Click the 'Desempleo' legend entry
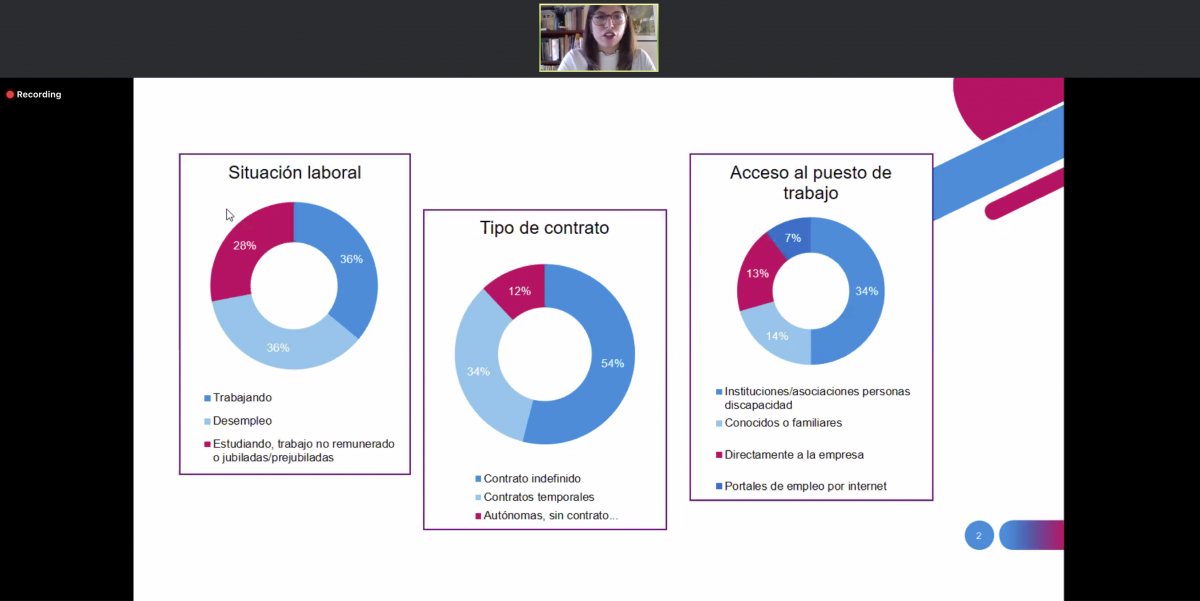This screenshot has width=1200, height=601. click(x=238, y=421)
